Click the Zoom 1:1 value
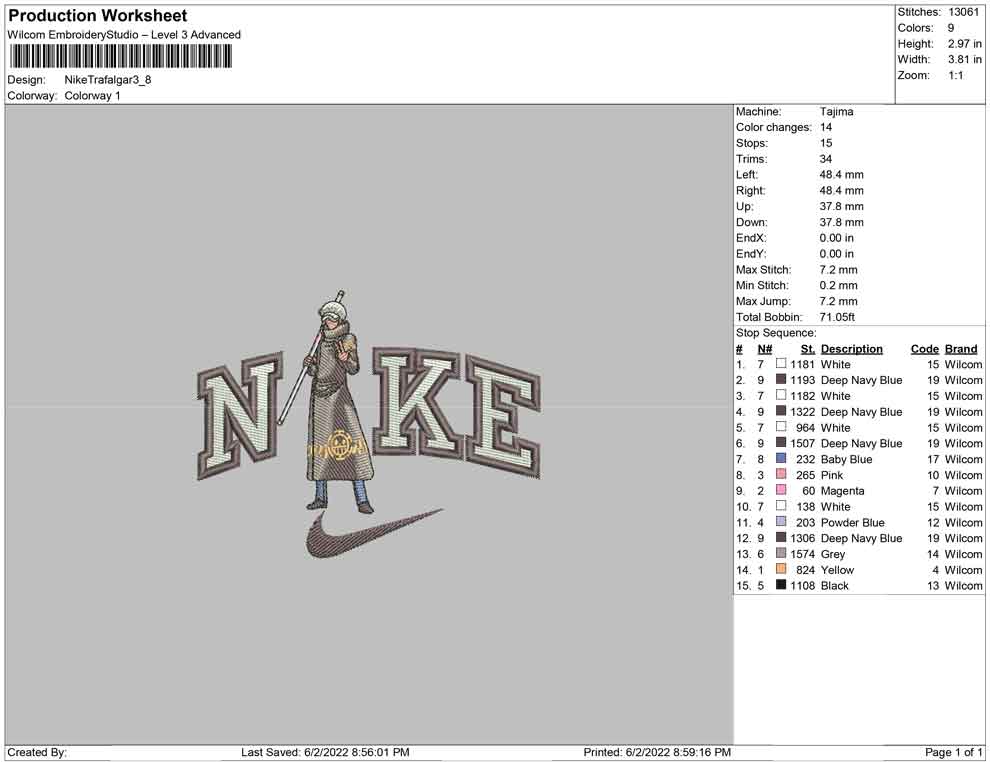This screenshot has height=762, width=990. point(955,76)
